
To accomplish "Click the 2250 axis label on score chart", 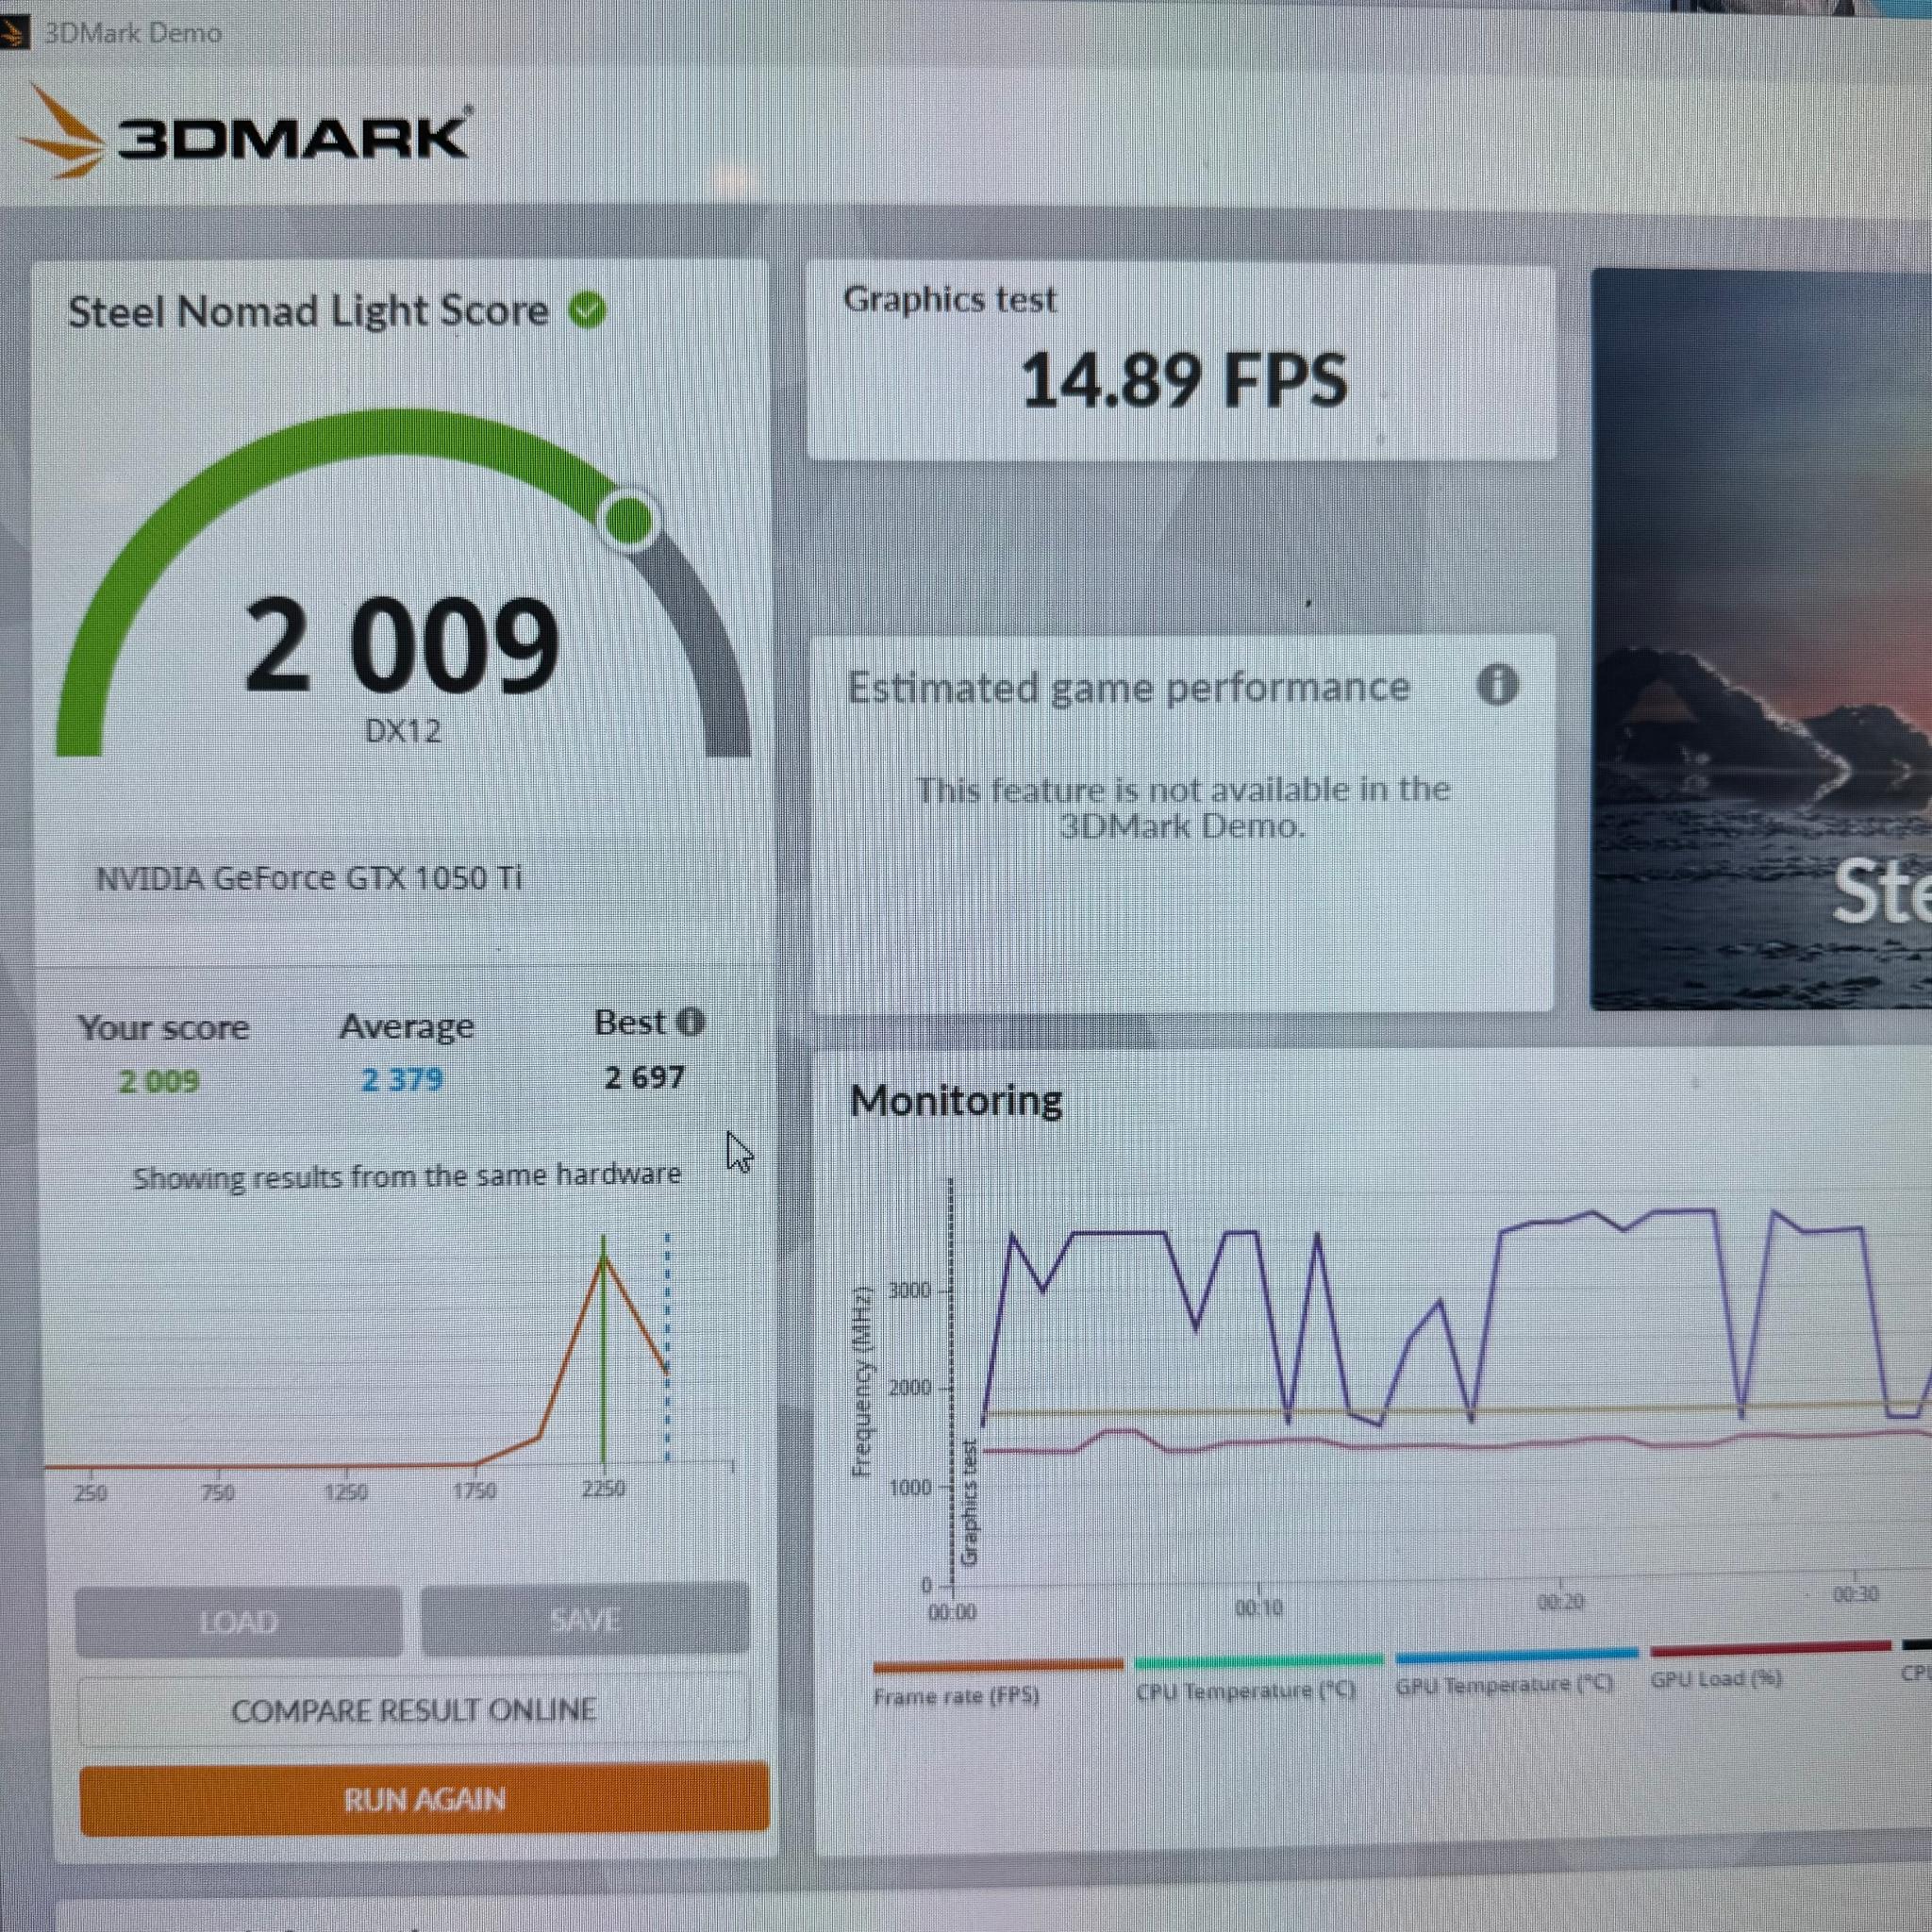I will pos(603,1489).
